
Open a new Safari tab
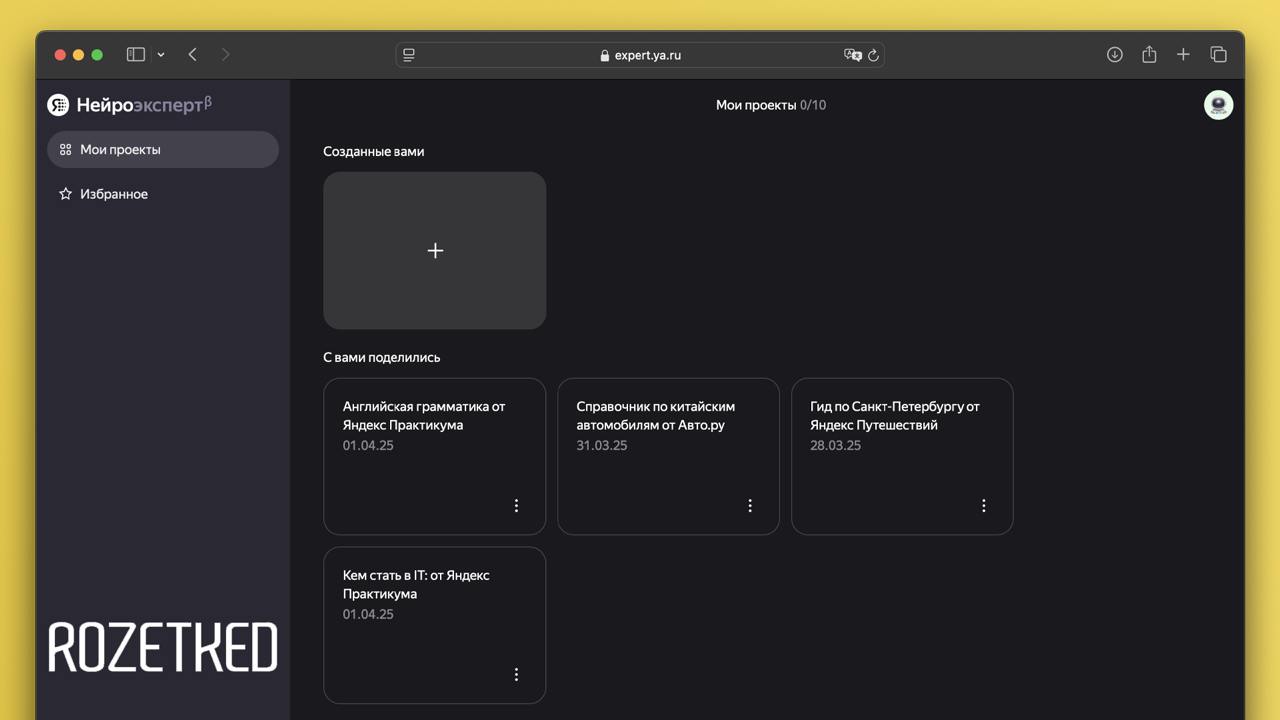point(1183,55)
